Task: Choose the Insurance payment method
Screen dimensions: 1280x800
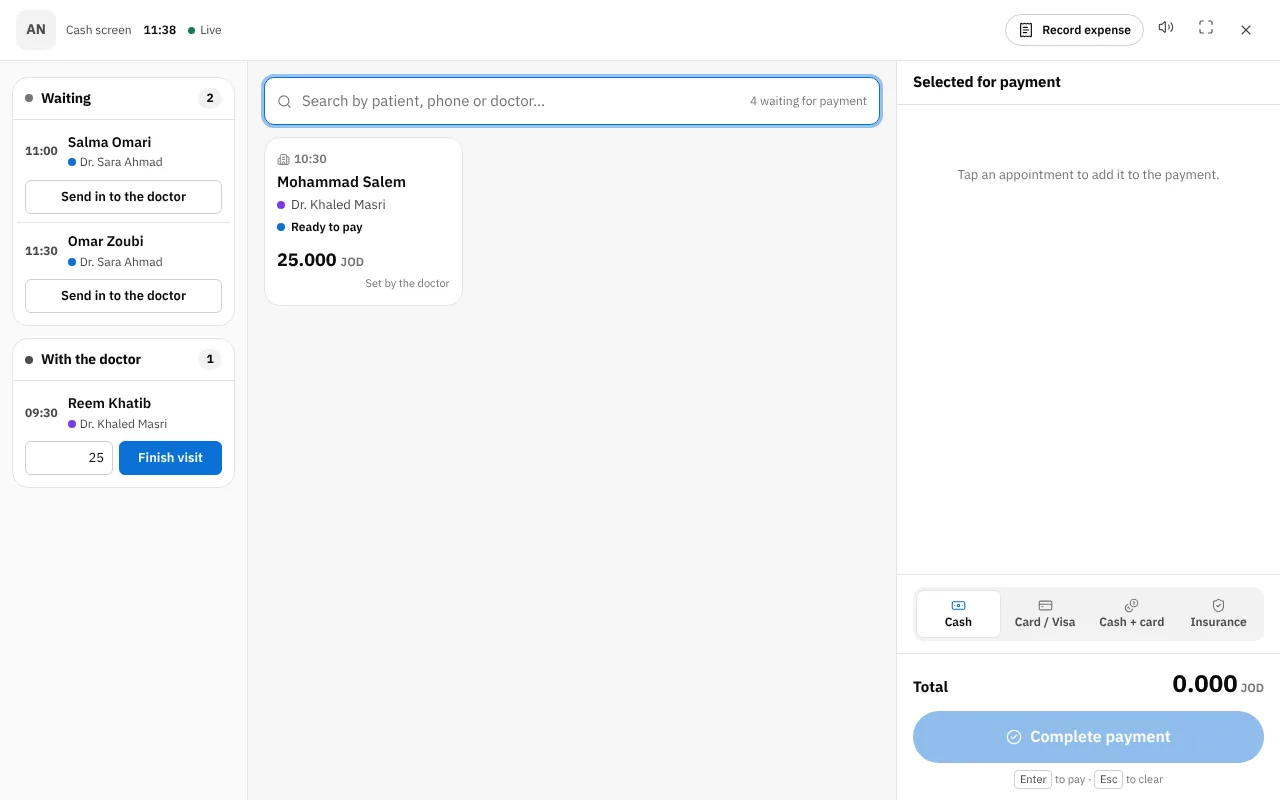Action: (x=1218, y=613)
